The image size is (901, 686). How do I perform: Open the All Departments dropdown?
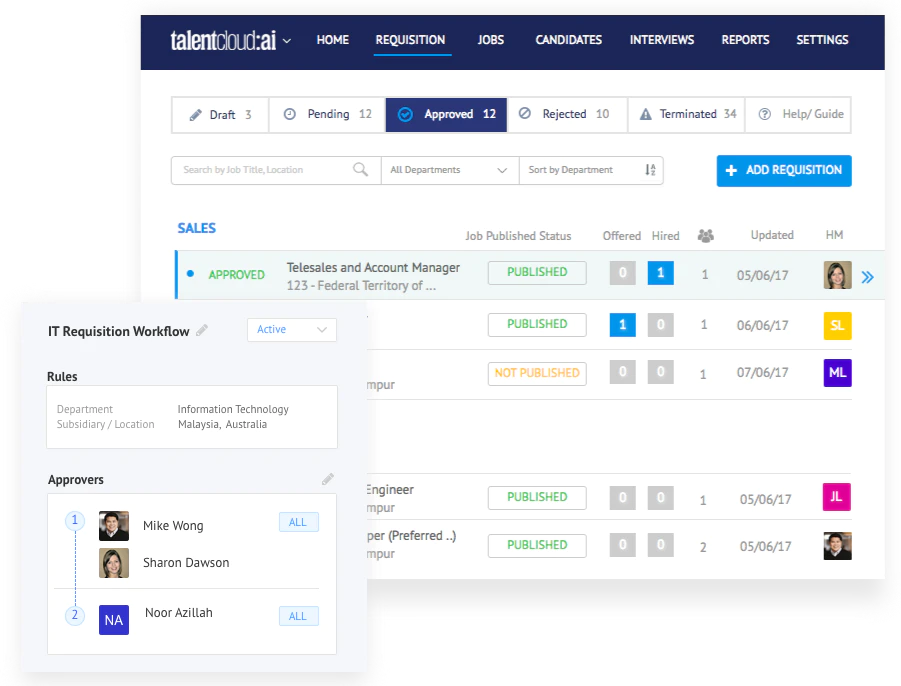click(450, 170)
